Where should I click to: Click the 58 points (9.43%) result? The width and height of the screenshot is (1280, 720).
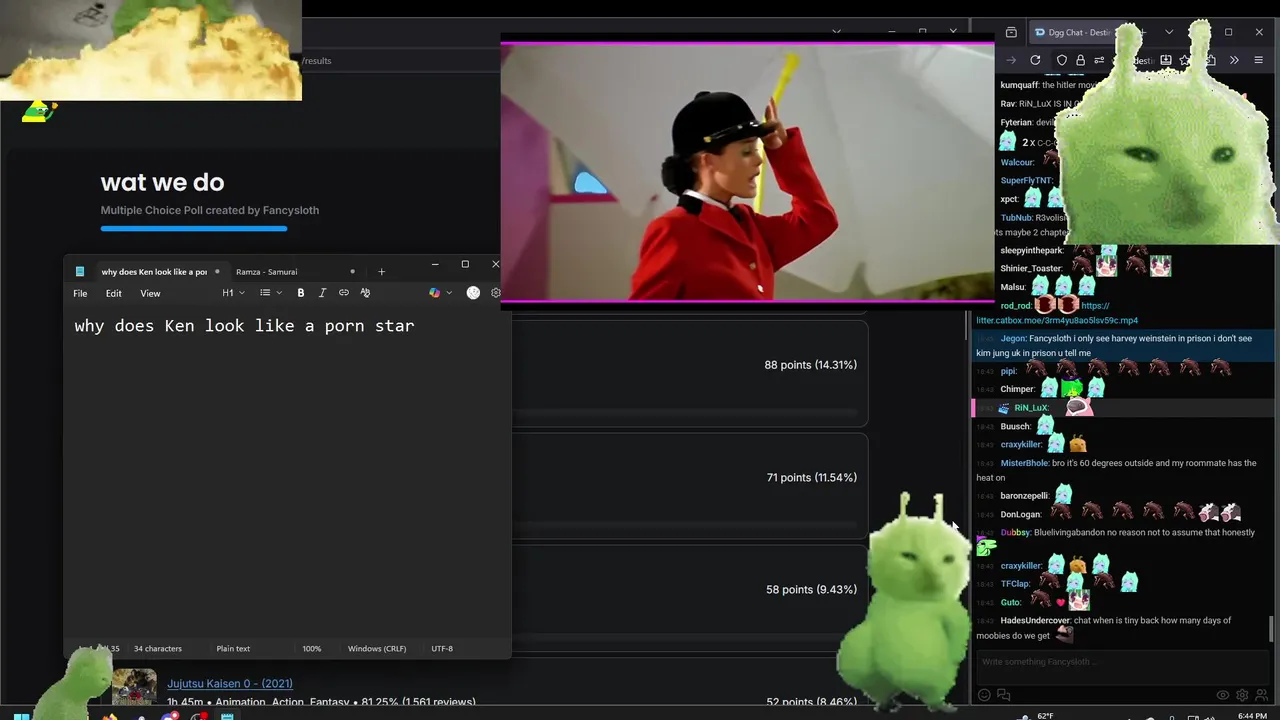pos(811,590)
